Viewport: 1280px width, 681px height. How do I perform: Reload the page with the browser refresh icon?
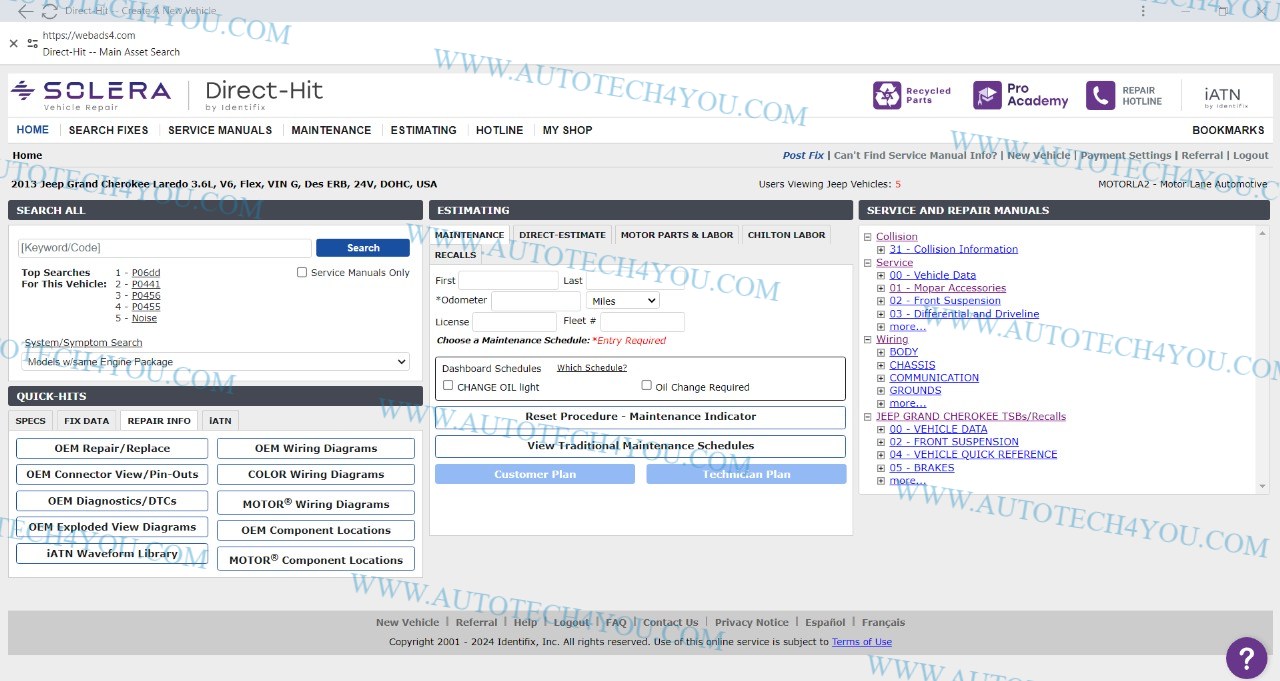click(x=49, y=12)
